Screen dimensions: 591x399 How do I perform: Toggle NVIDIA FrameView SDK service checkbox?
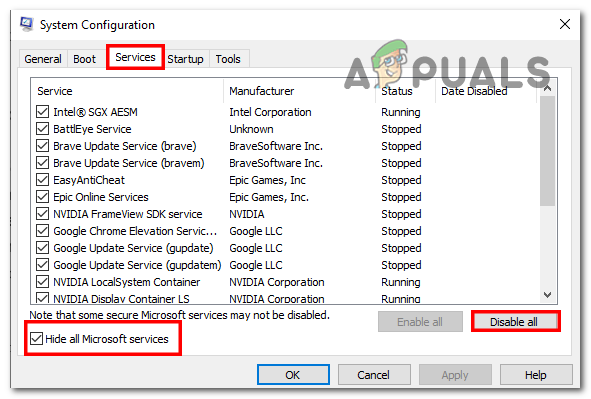pos(43,214)
